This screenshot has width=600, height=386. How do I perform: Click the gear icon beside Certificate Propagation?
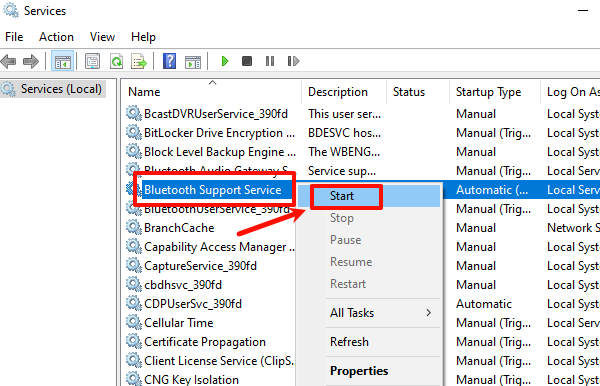point(134,342)
